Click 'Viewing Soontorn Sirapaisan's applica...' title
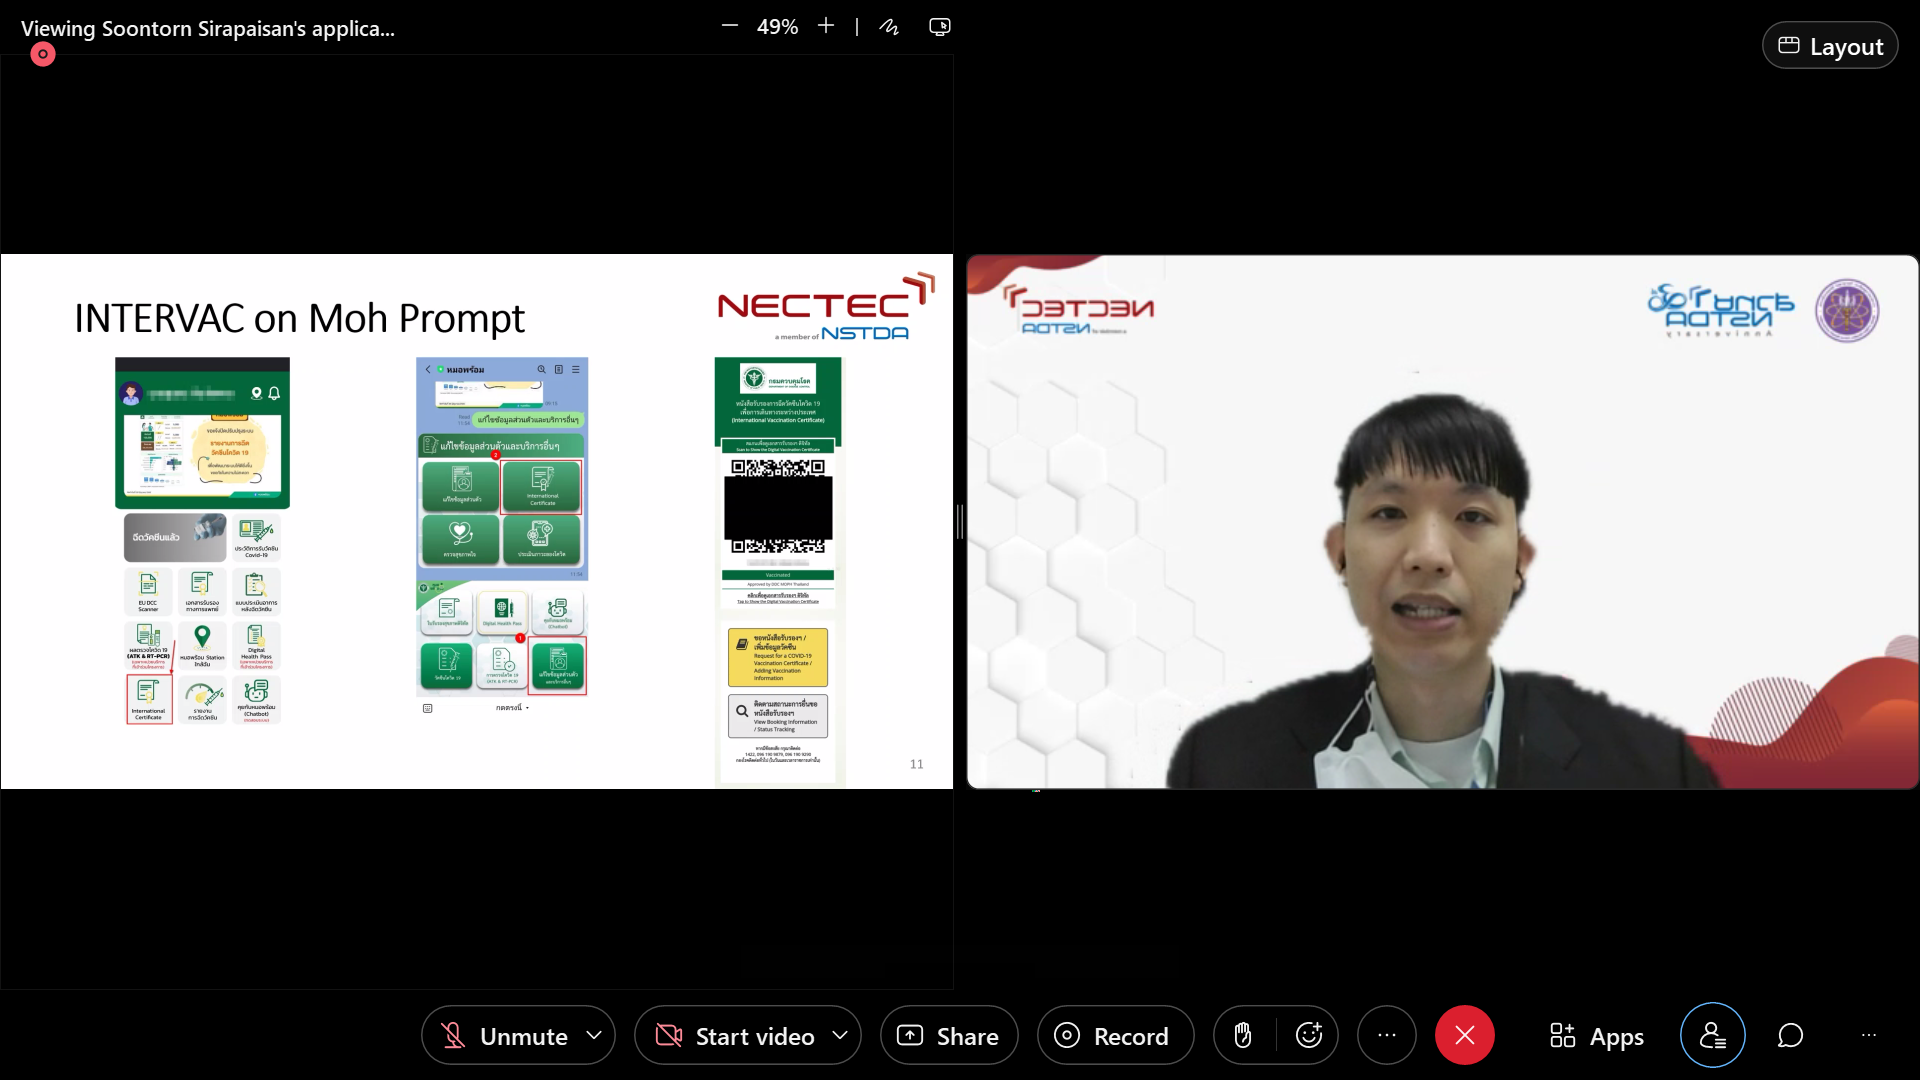This screenshot has width=1920, height=1080. click(x=208, y=28)
